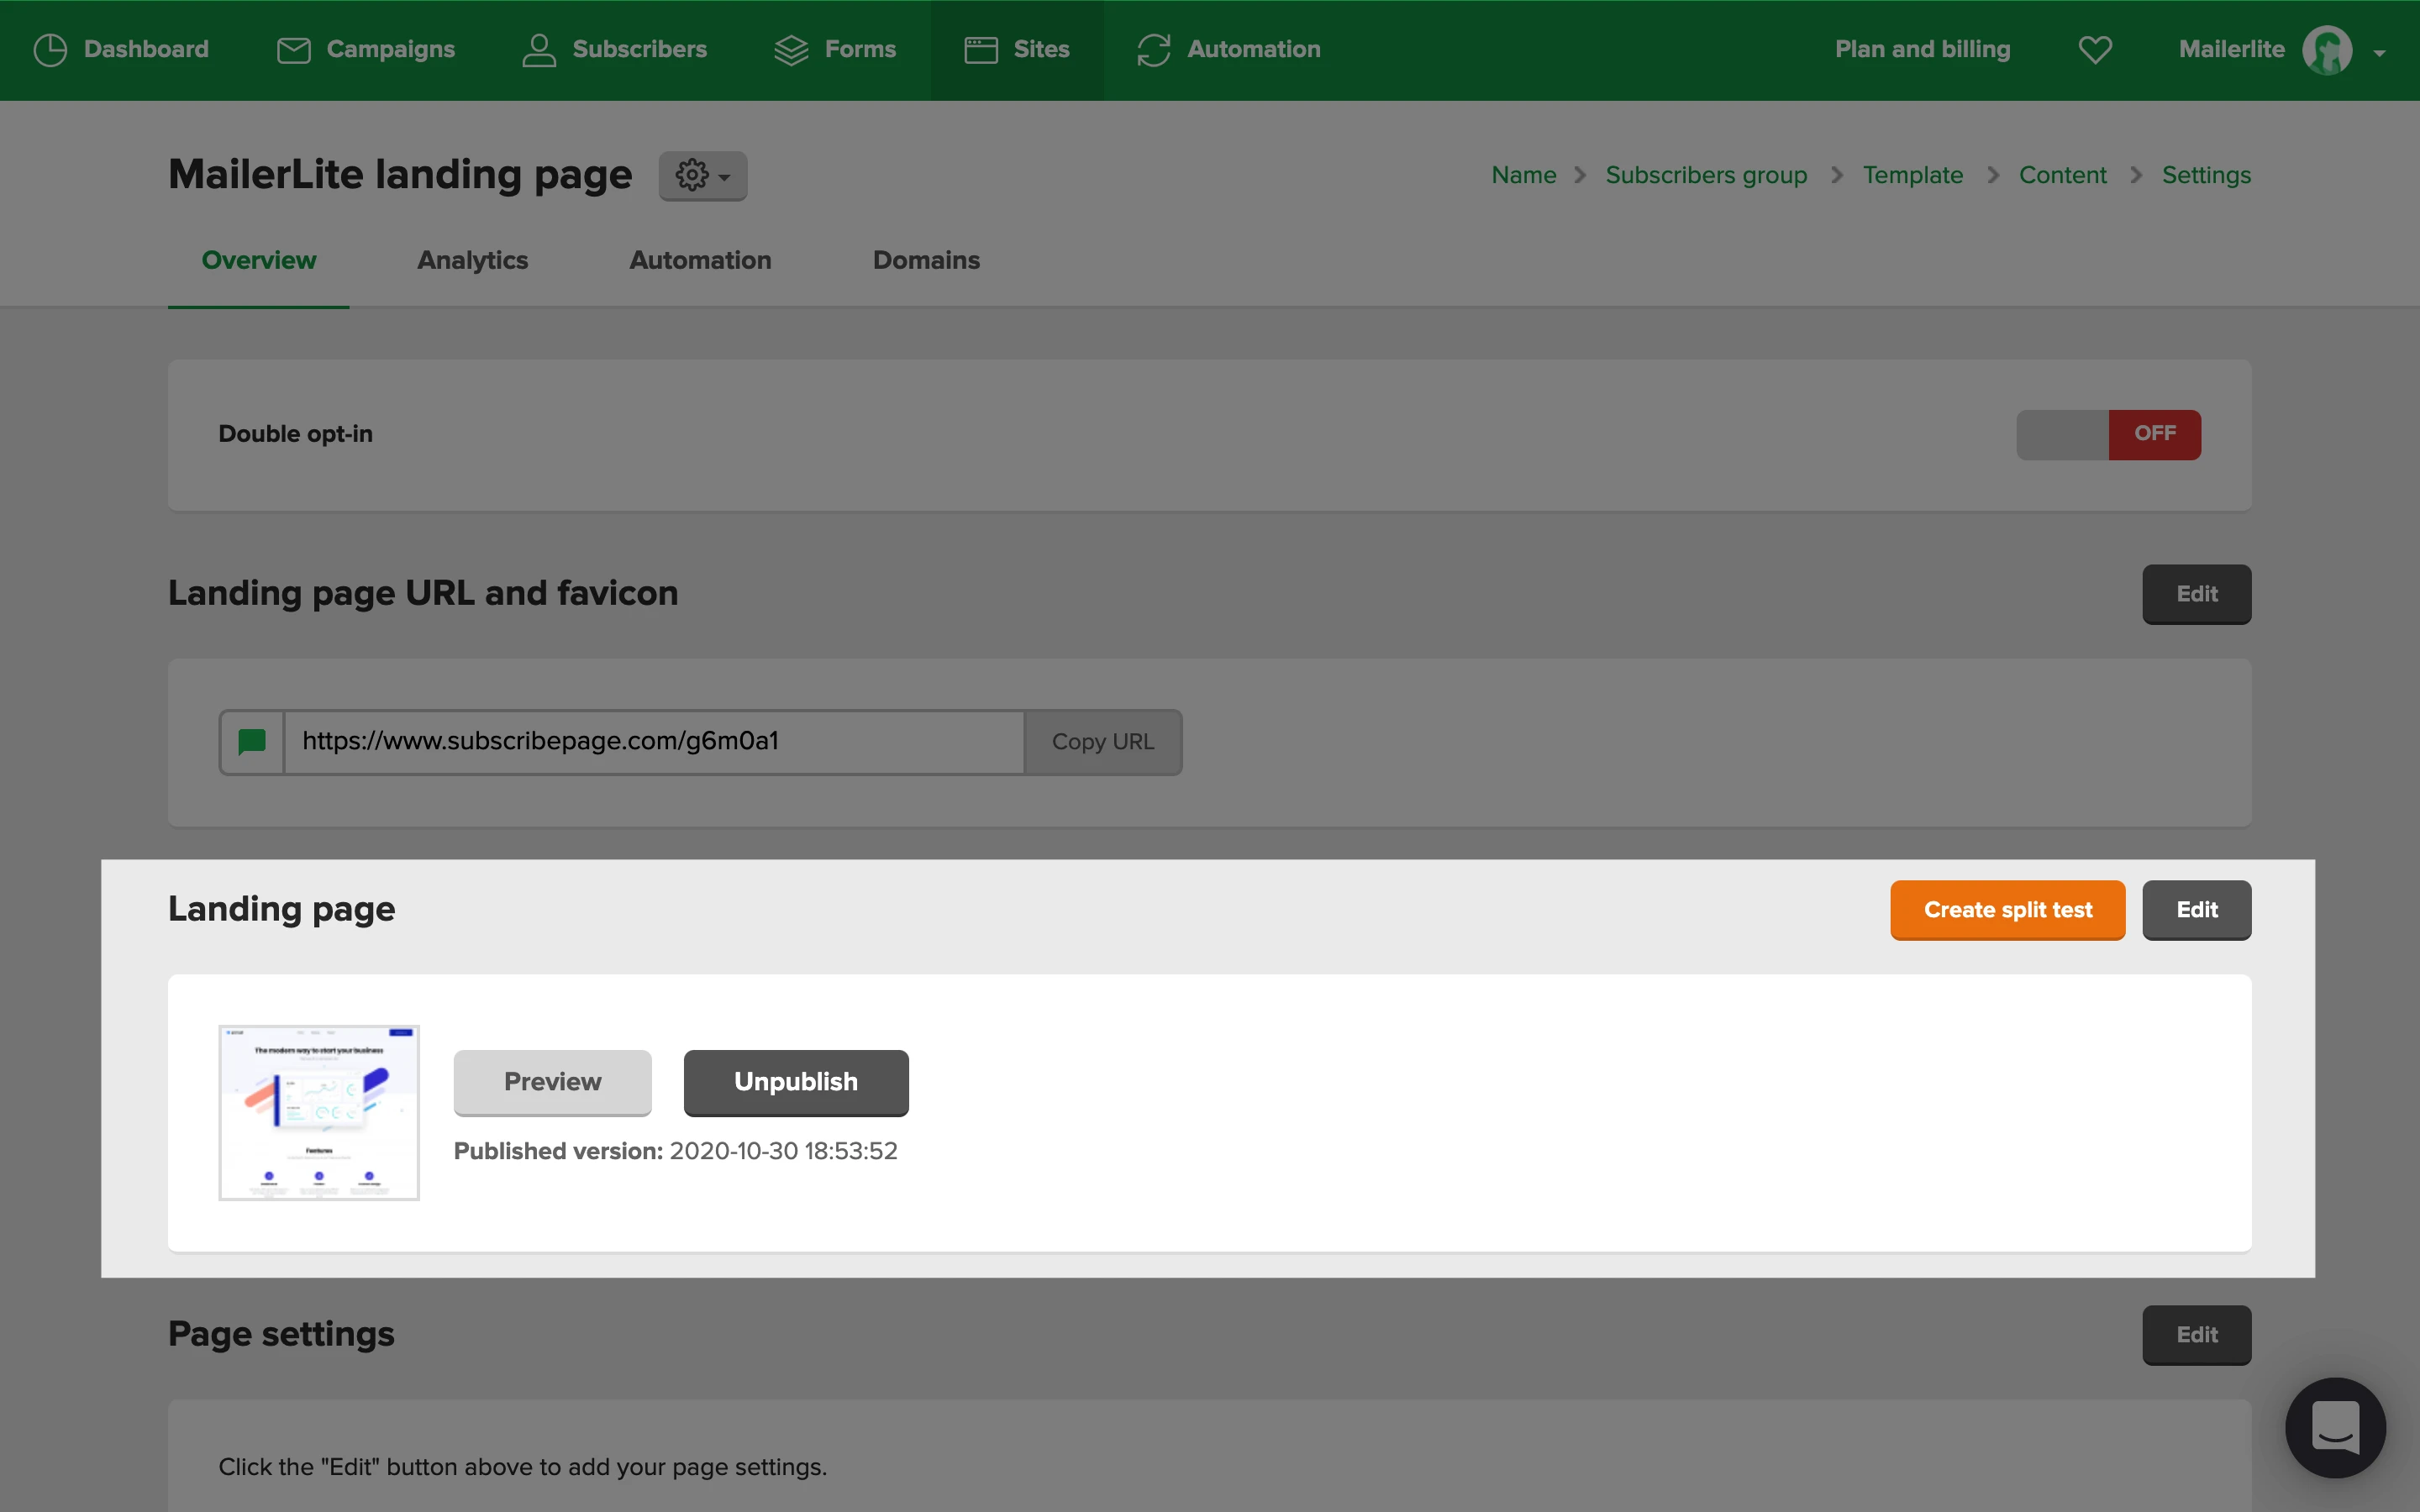Open the Domains tab
The image size is (2420, 1512).
pos(926,260)
